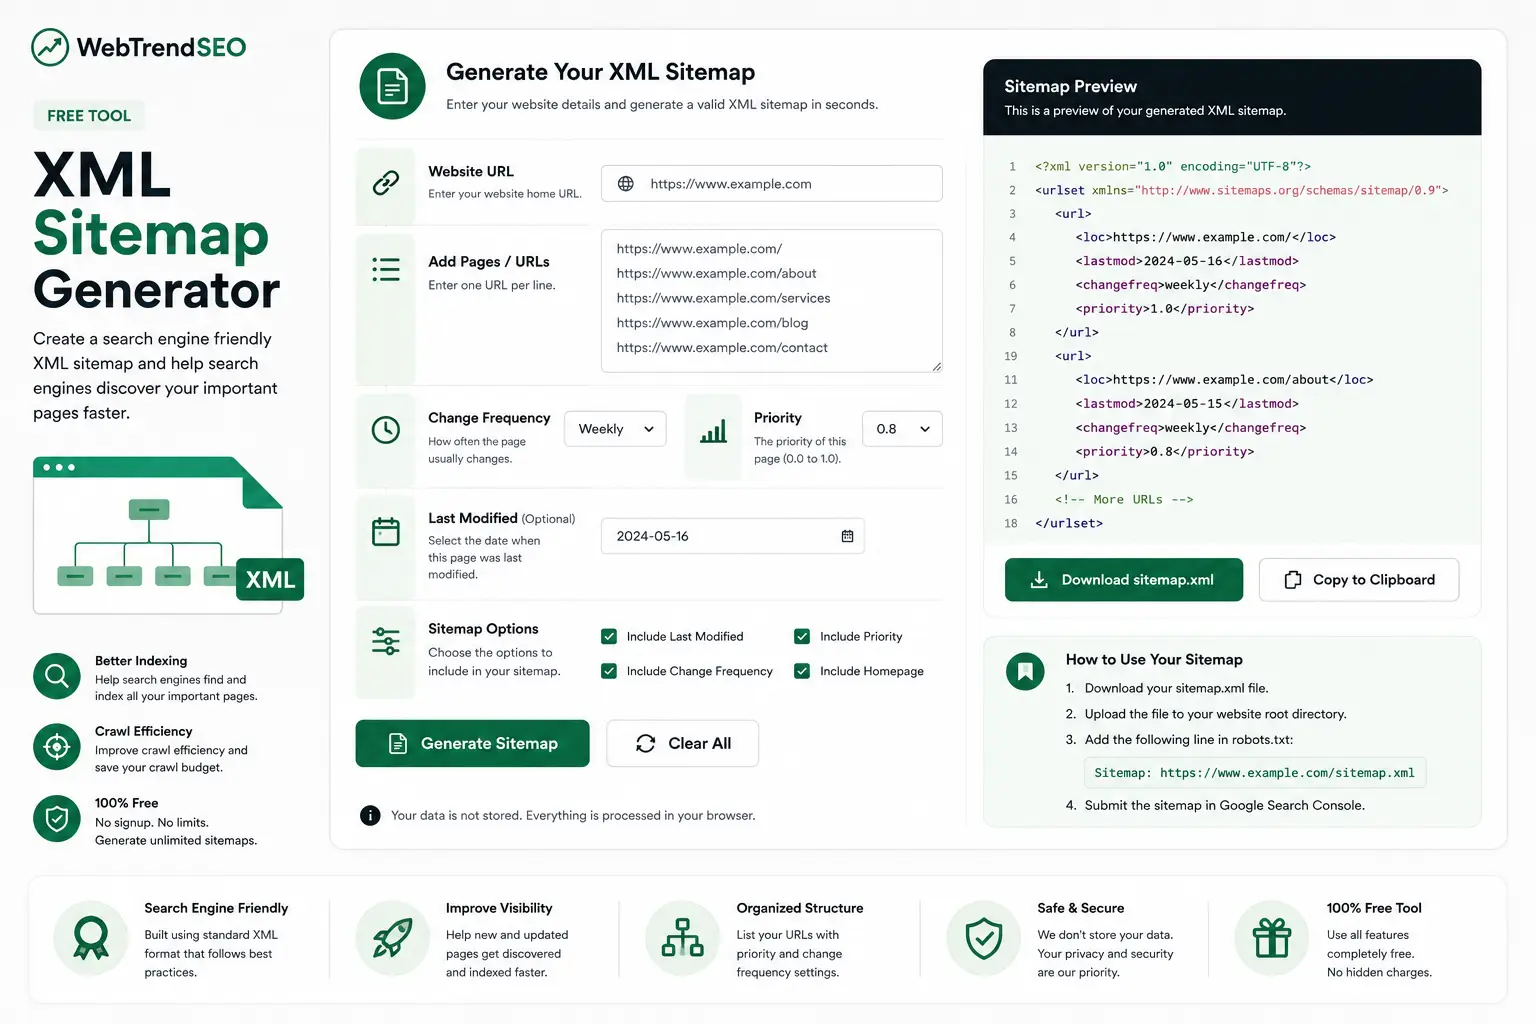Click the magnifier icon for Better Indexing

click(x=57, y=677)
